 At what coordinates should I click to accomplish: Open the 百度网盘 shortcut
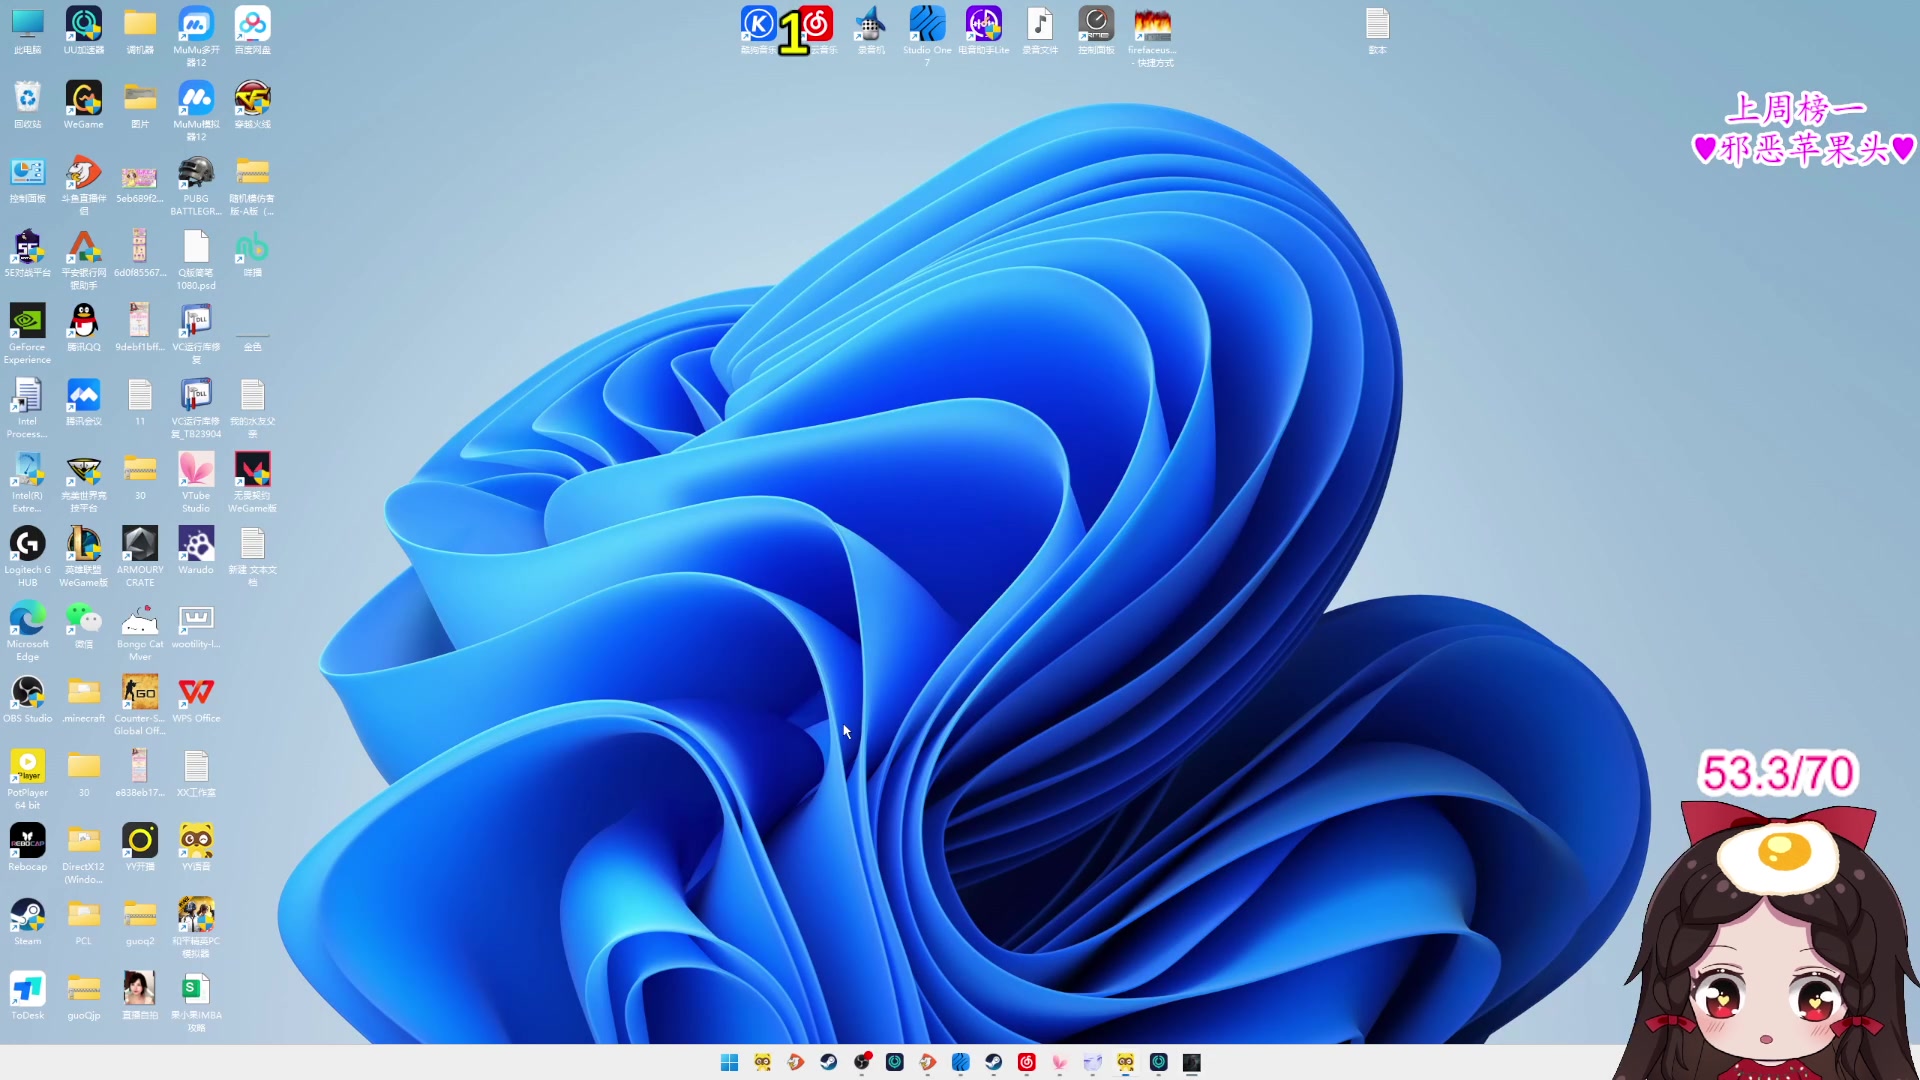(252, 30)
